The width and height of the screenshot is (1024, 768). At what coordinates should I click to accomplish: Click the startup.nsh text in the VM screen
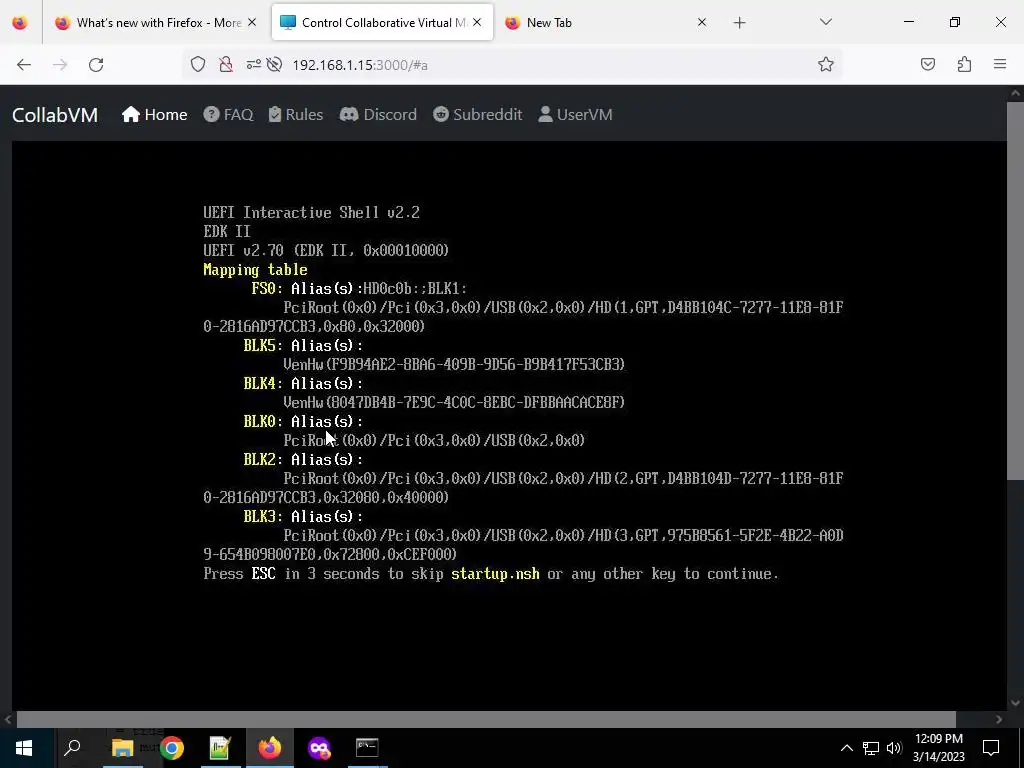[496, 574]
